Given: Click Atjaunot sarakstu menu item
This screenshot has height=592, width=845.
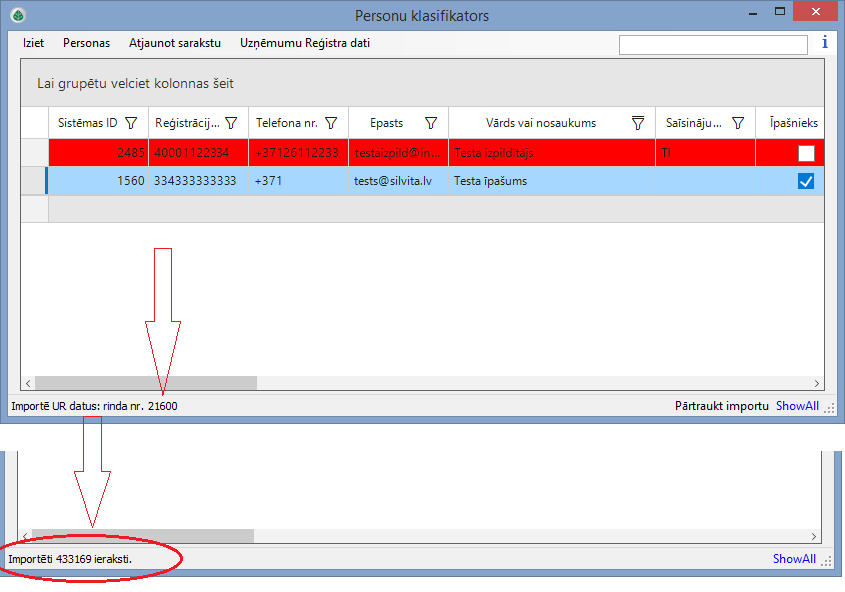Looking at the screenshot, I should (175, 44).
